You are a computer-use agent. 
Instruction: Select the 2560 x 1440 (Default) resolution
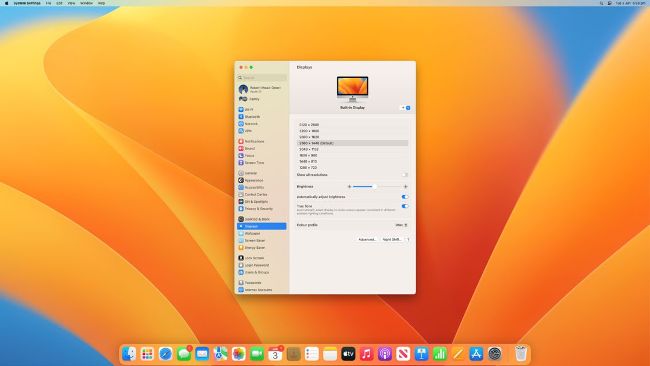352,143
